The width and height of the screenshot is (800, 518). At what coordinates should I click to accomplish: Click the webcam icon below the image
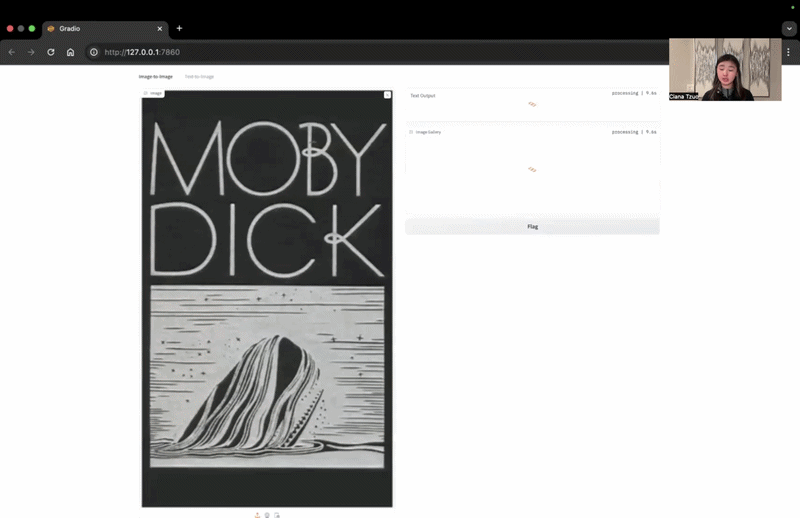[267, 515]
